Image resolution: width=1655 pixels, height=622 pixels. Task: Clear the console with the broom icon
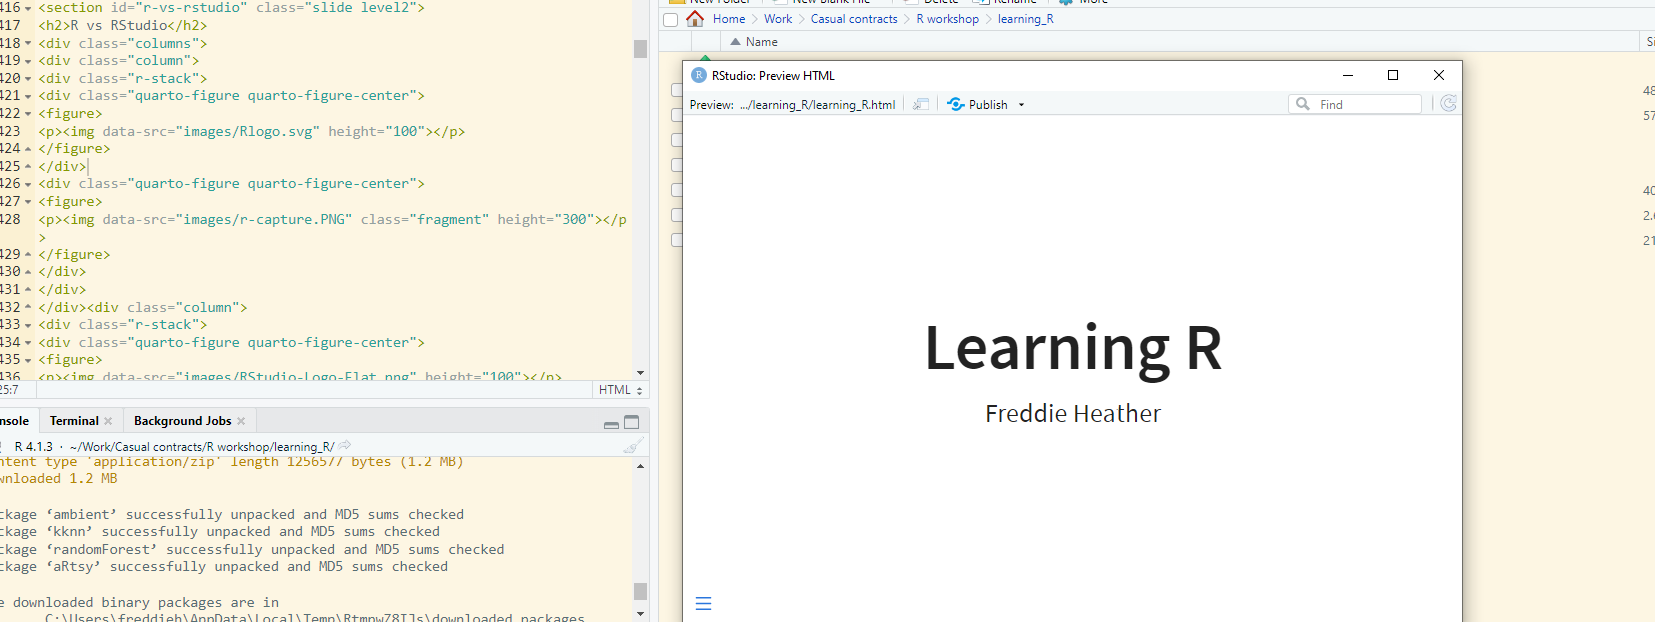632,447
